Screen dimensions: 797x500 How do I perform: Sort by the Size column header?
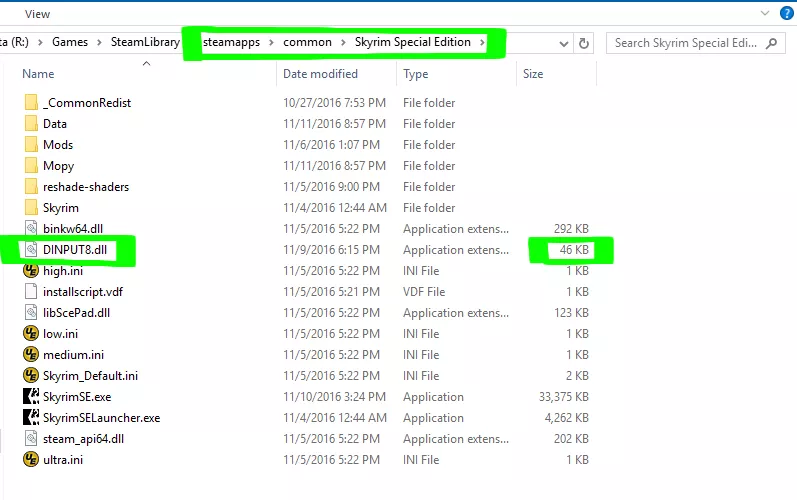point(533,74)
